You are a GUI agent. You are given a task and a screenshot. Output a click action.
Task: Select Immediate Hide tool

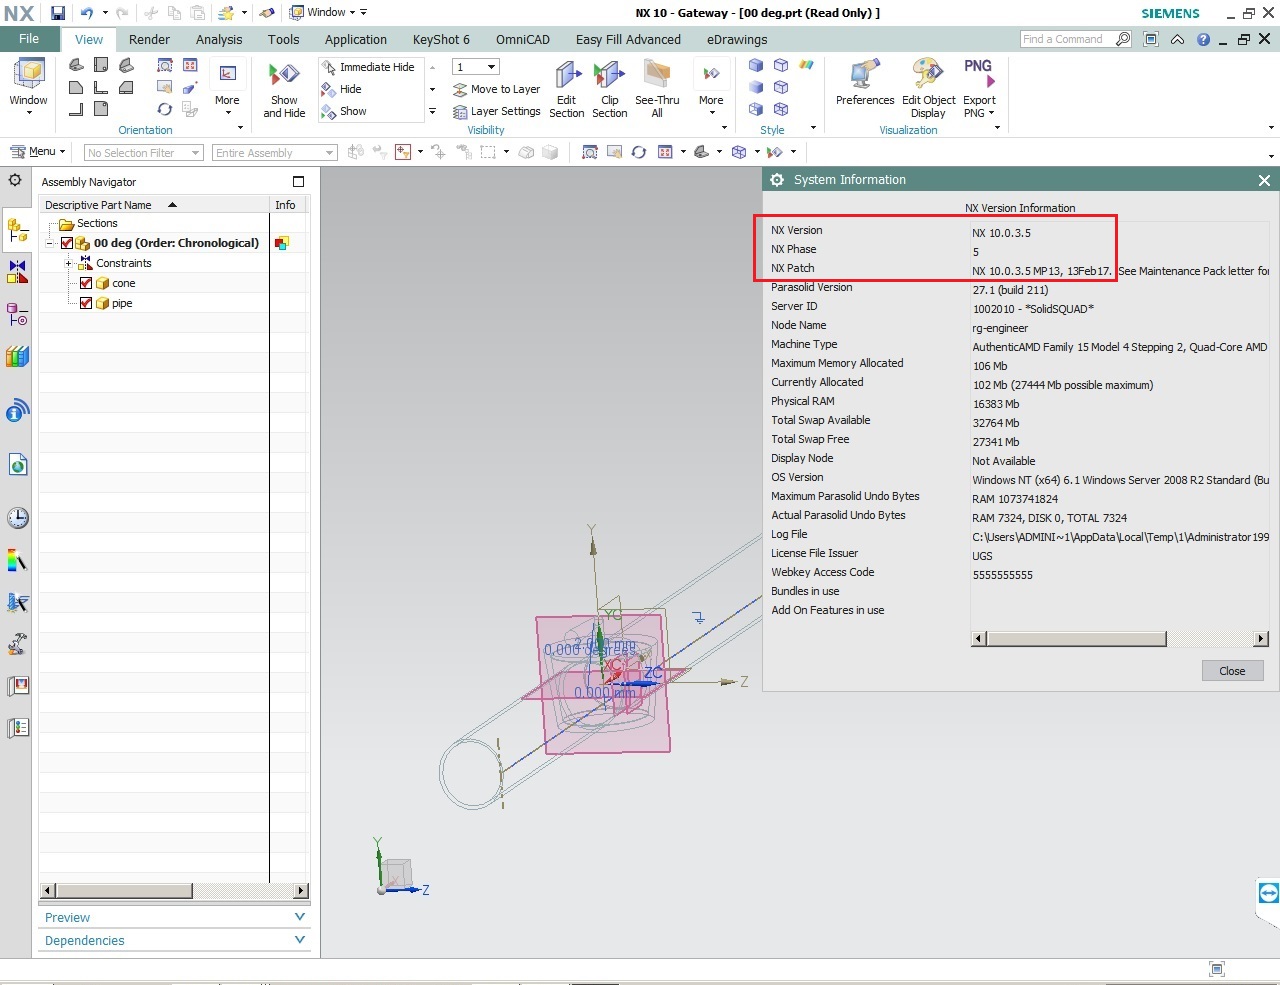tap(368, 67)
